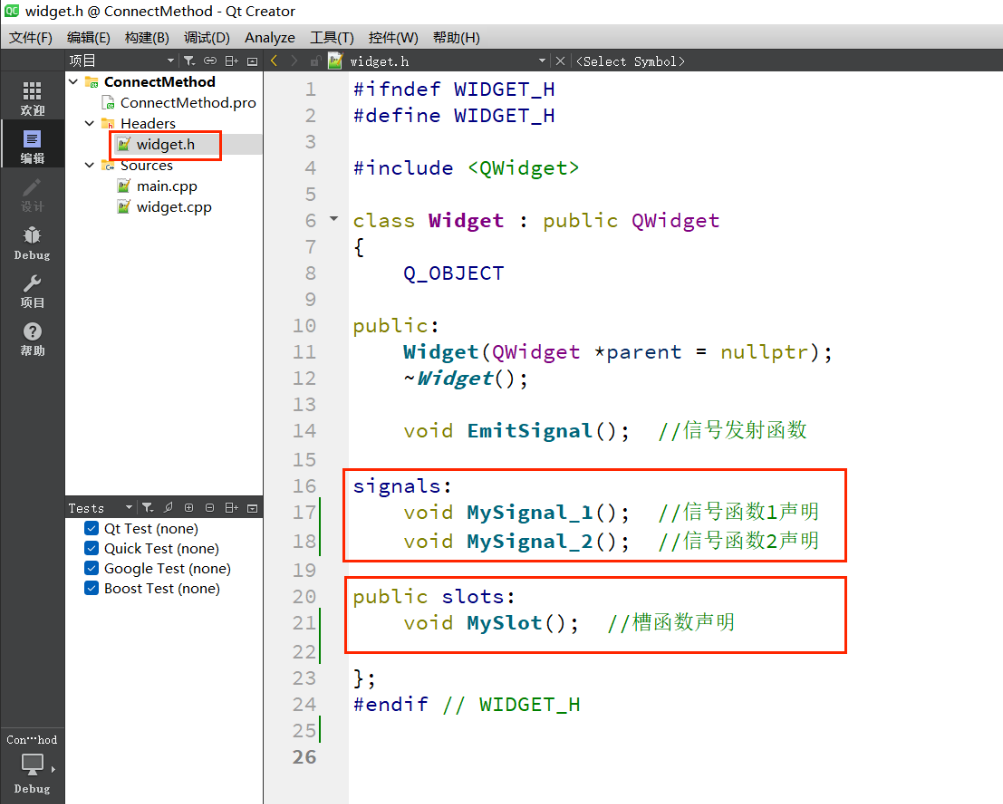
Task: Select widget.cpp in Sources folder
Action: pos(173,207)
